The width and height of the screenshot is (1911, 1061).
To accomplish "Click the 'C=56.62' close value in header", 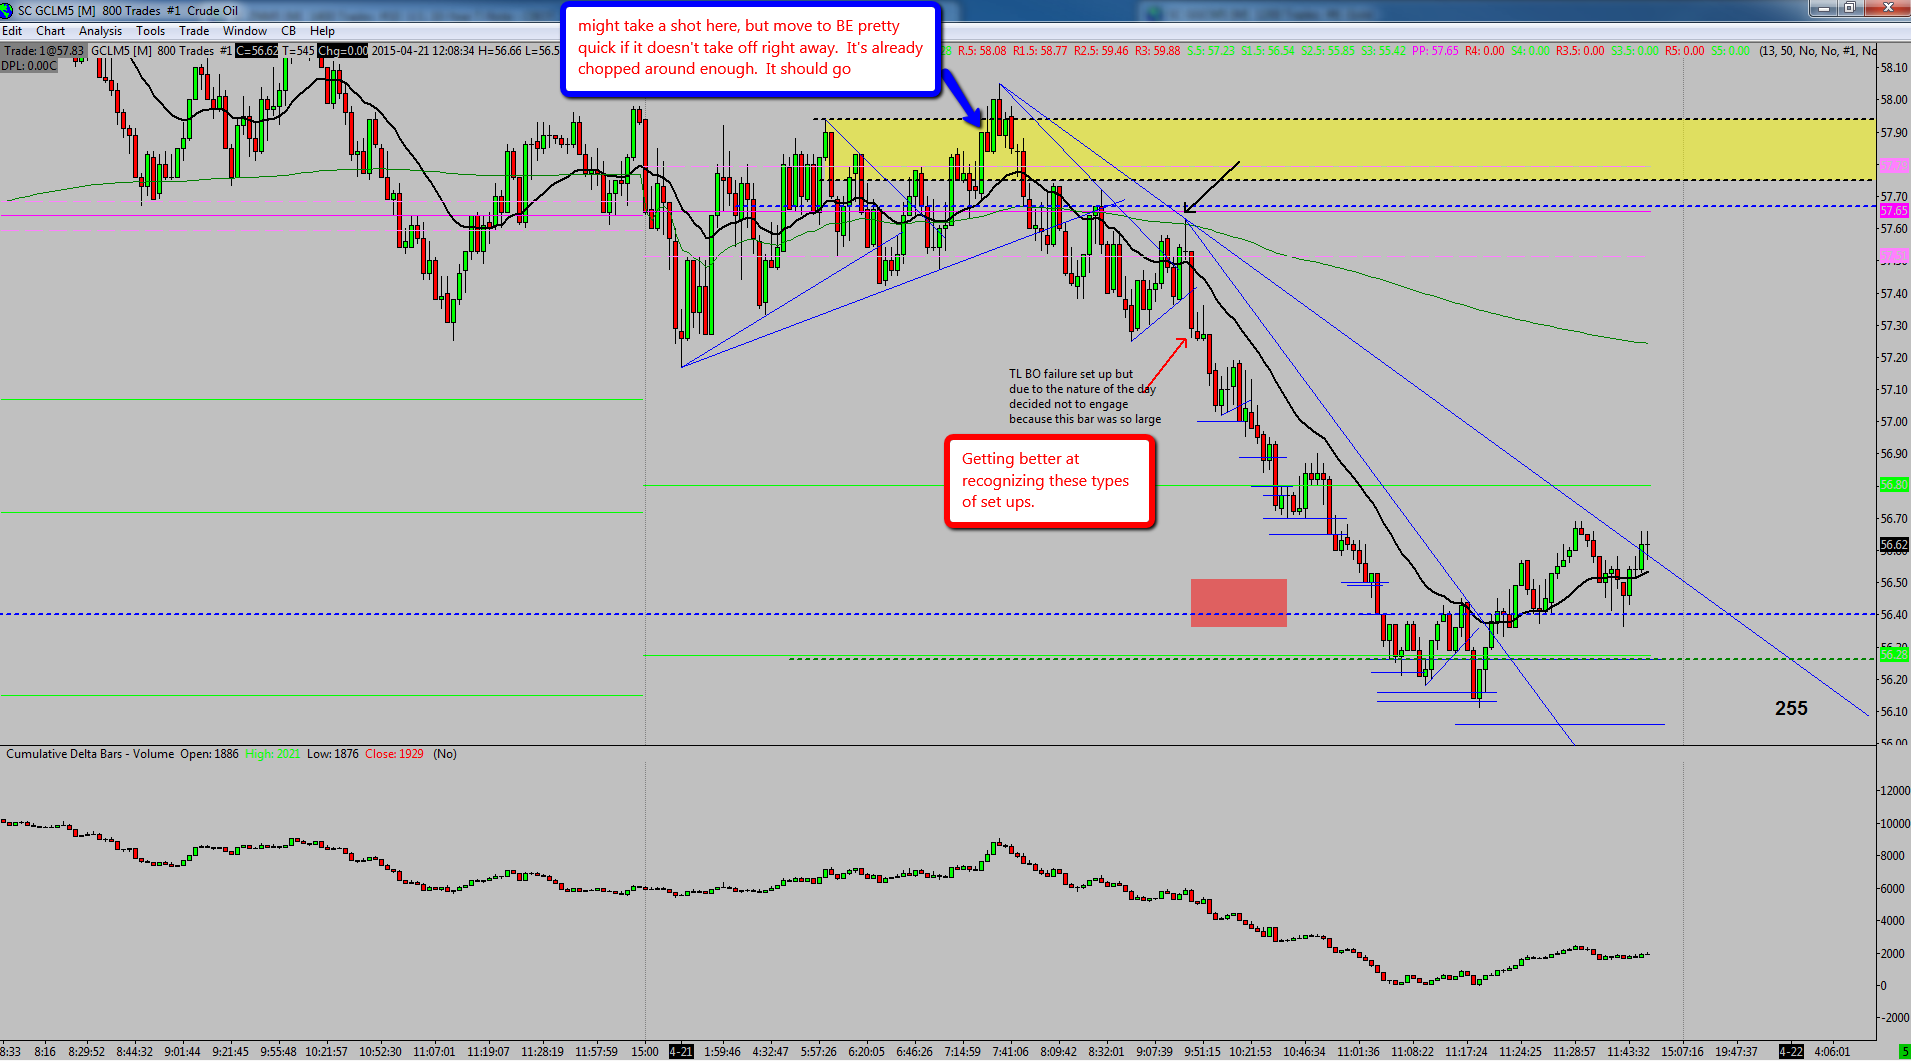I will click(257, 51).
